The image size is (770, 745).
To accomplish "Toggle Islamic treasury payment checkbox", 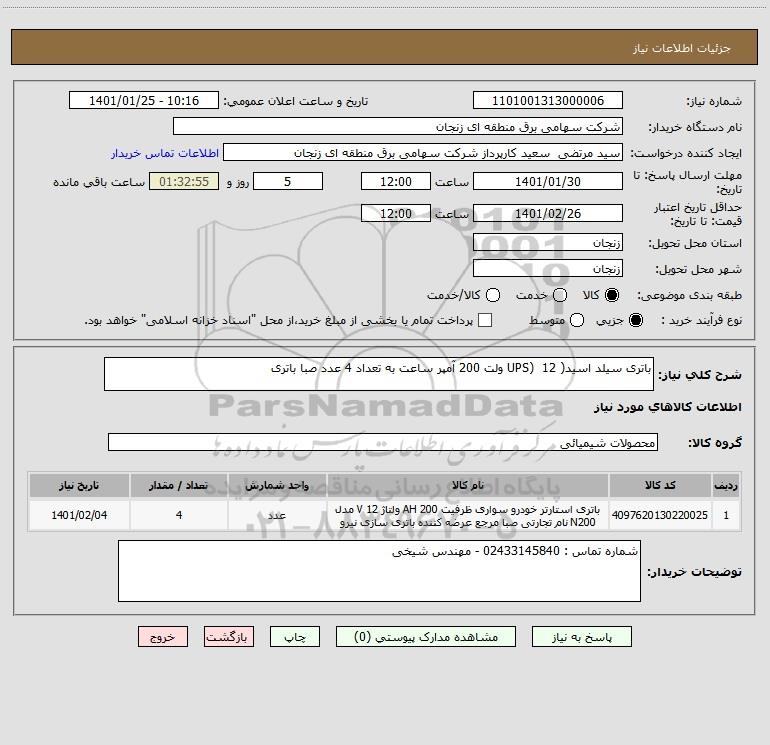I will 485,320.
